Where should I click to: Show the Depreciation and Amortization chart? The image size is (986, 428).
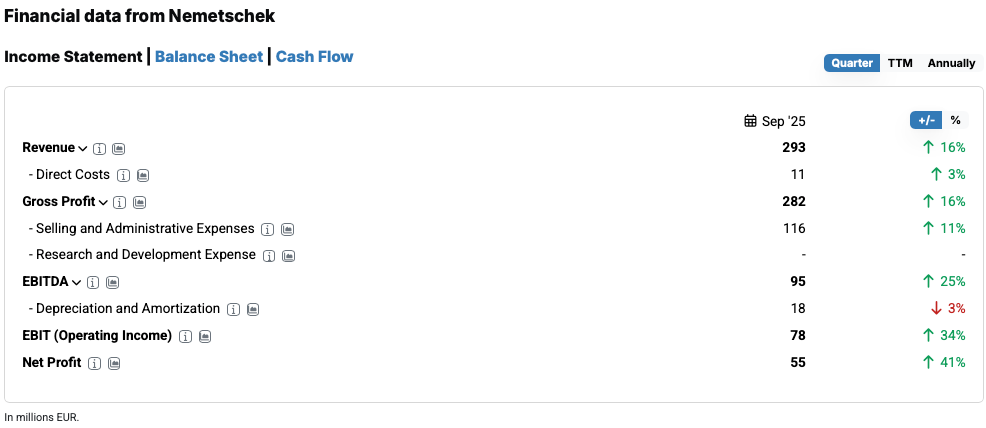tap(253, 309)
